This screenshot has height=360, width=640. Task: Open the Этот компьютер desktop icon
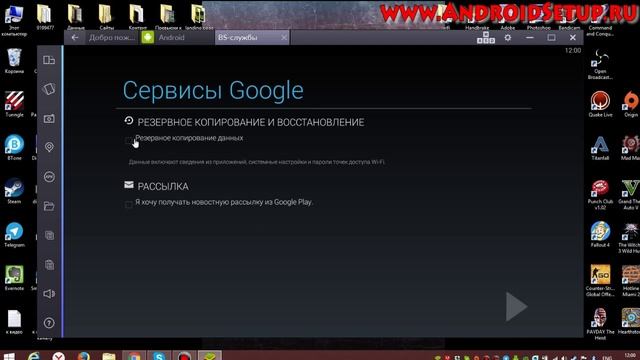coord(14,20)
